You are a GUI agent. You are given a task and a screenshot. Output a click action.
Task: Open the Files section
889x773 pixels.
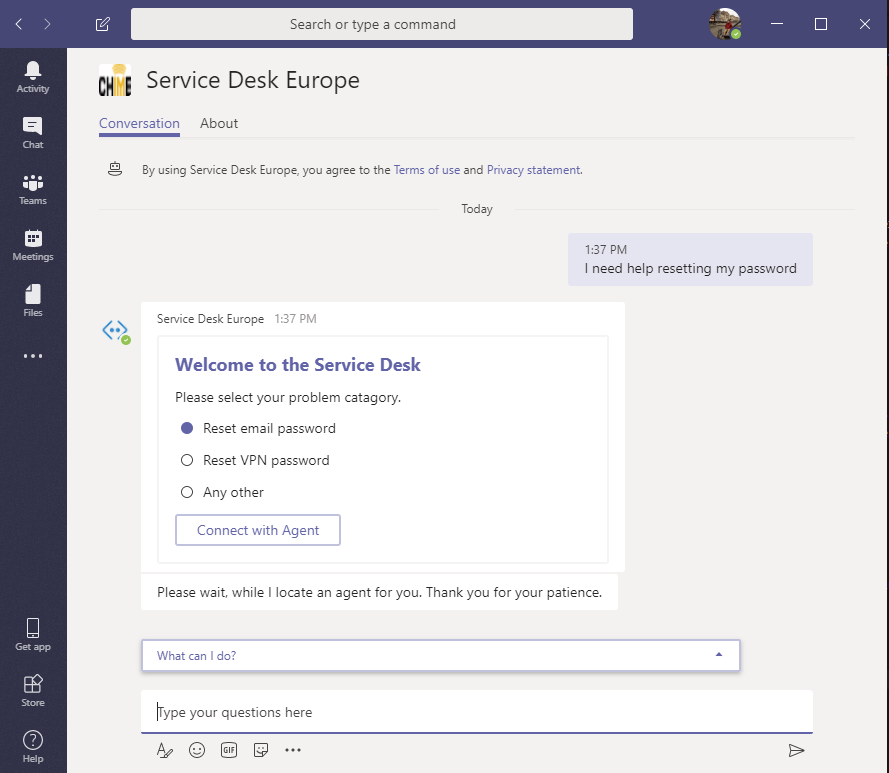tap(33, 301)
